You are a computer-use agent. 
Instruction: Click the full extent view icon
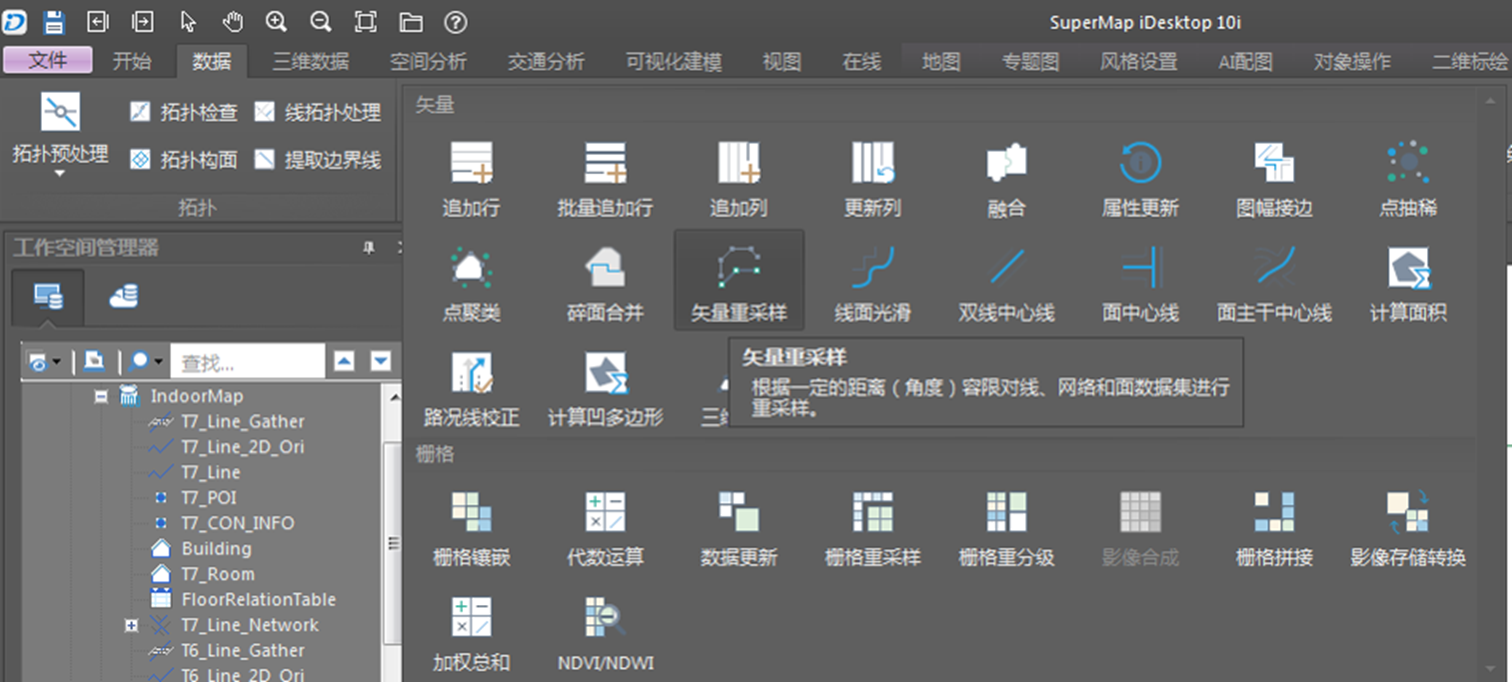point(366,21)
